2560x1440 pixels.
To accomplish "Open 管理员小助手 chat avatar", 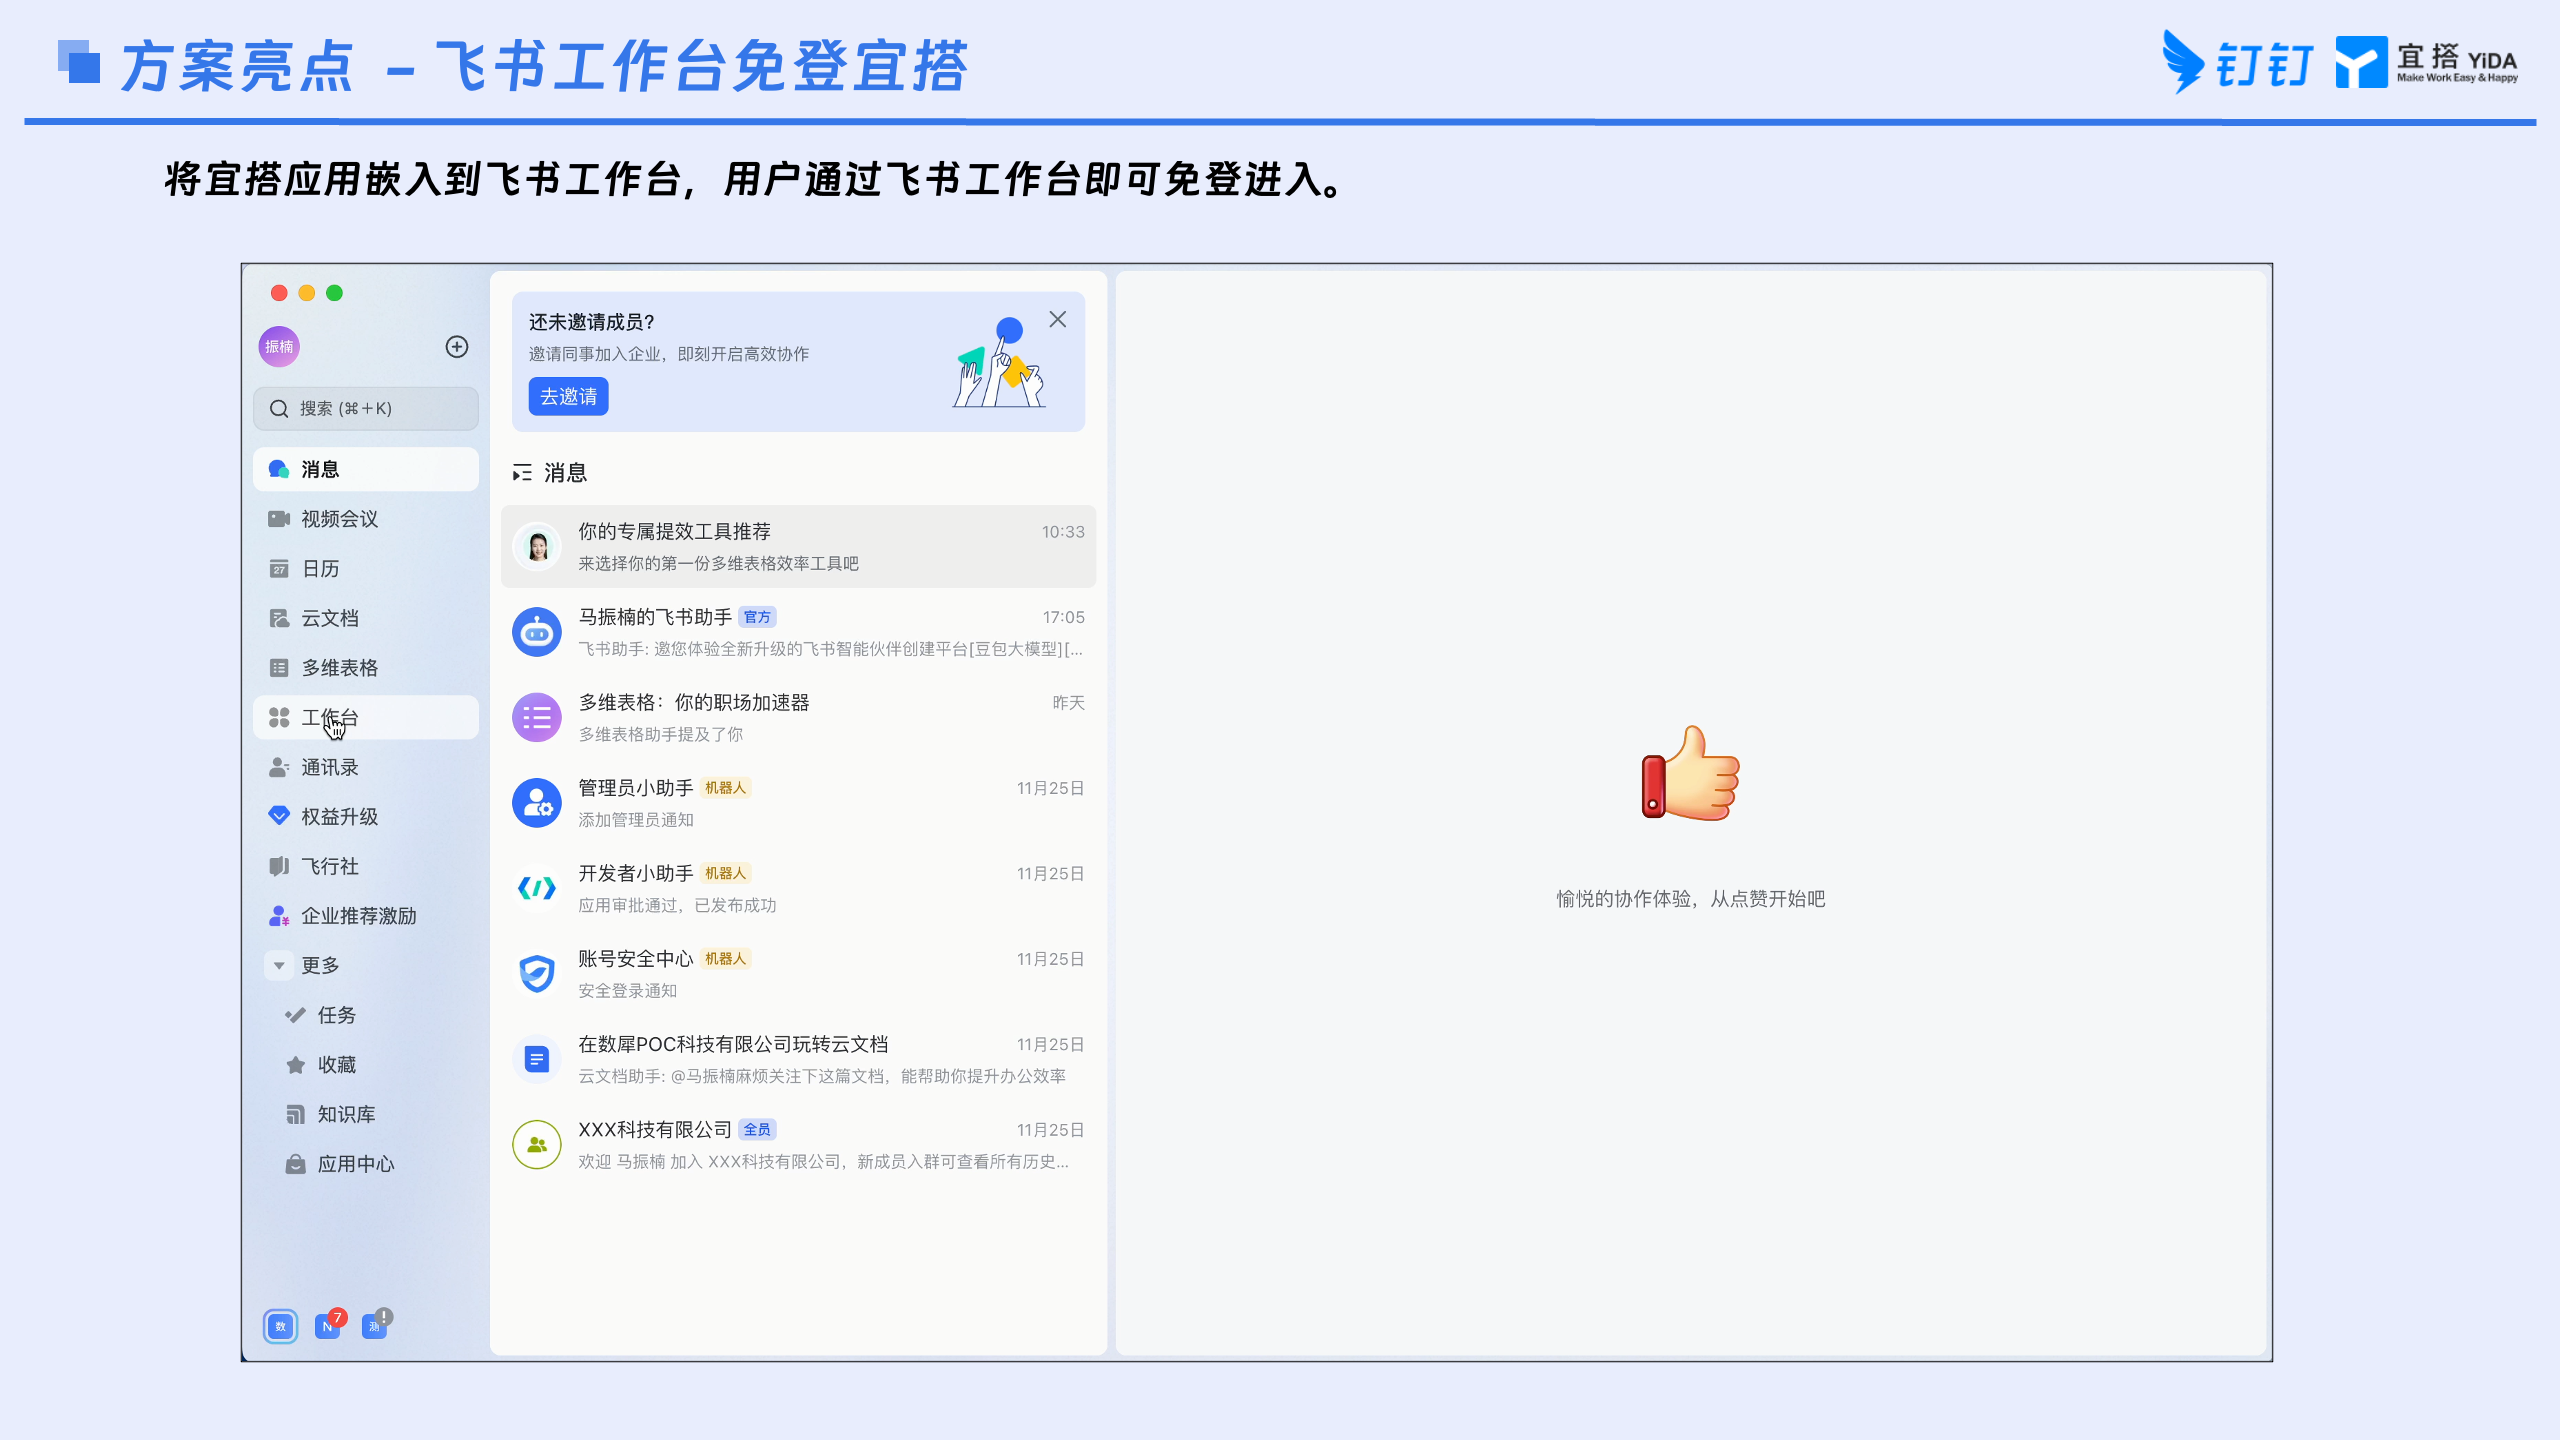I will click(537, 803).
